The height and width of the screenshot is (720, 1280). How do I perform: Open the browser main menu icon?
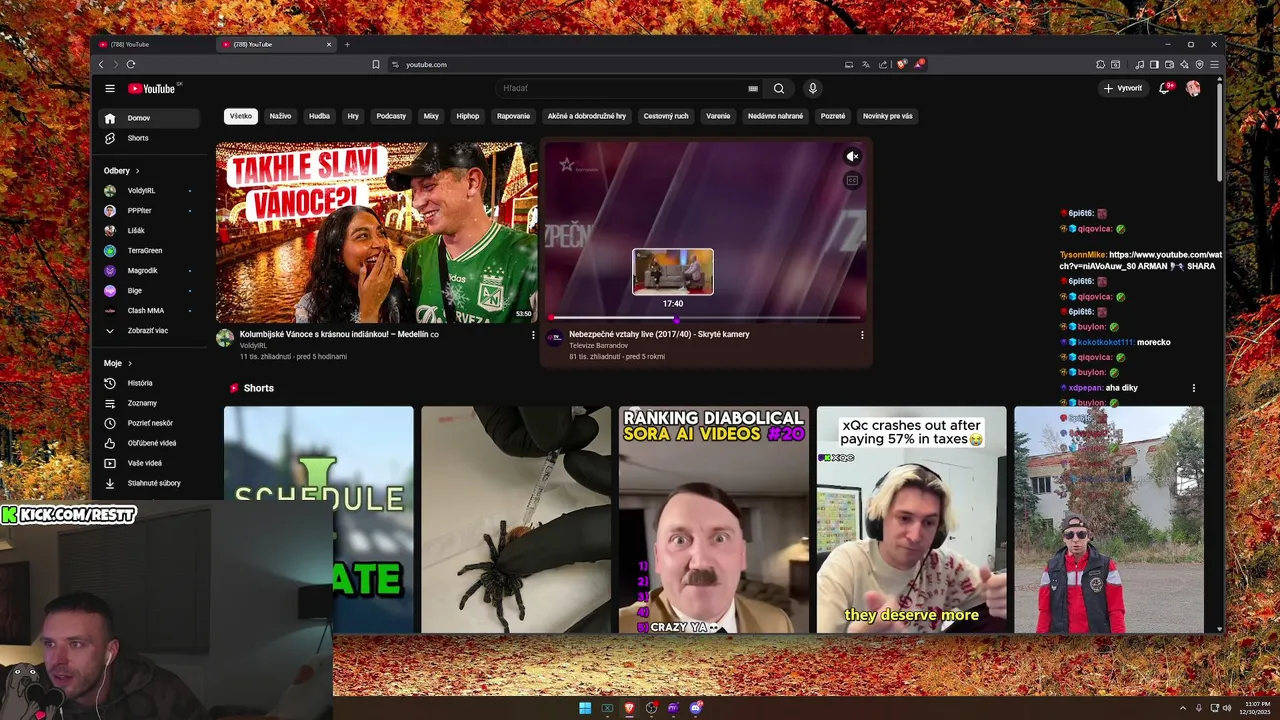1214,64
